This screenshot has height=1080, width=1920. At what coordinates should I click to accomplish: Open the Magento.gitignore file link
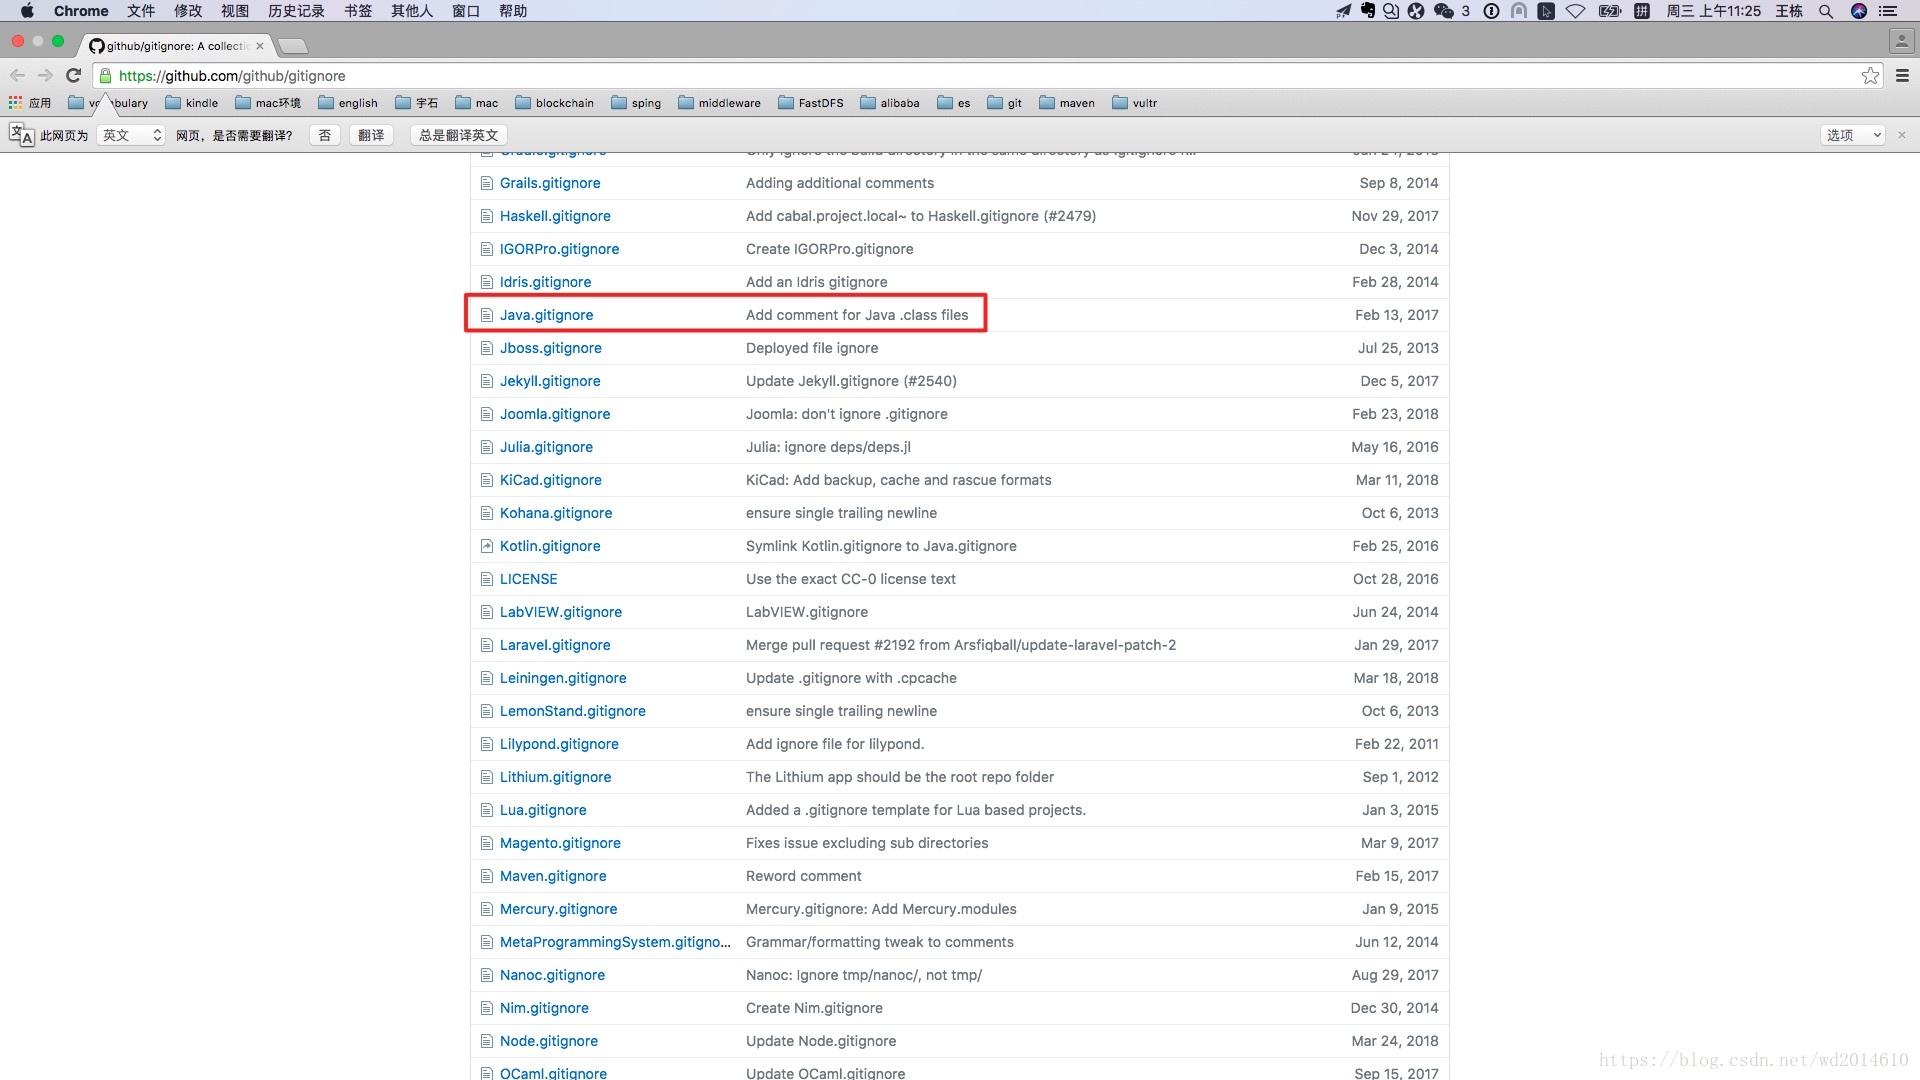point(560,843)
